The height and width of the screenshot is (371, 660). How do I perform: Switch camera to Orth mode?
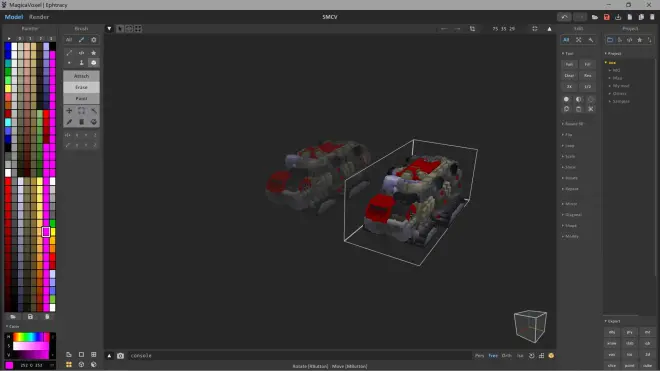[506, 356]
